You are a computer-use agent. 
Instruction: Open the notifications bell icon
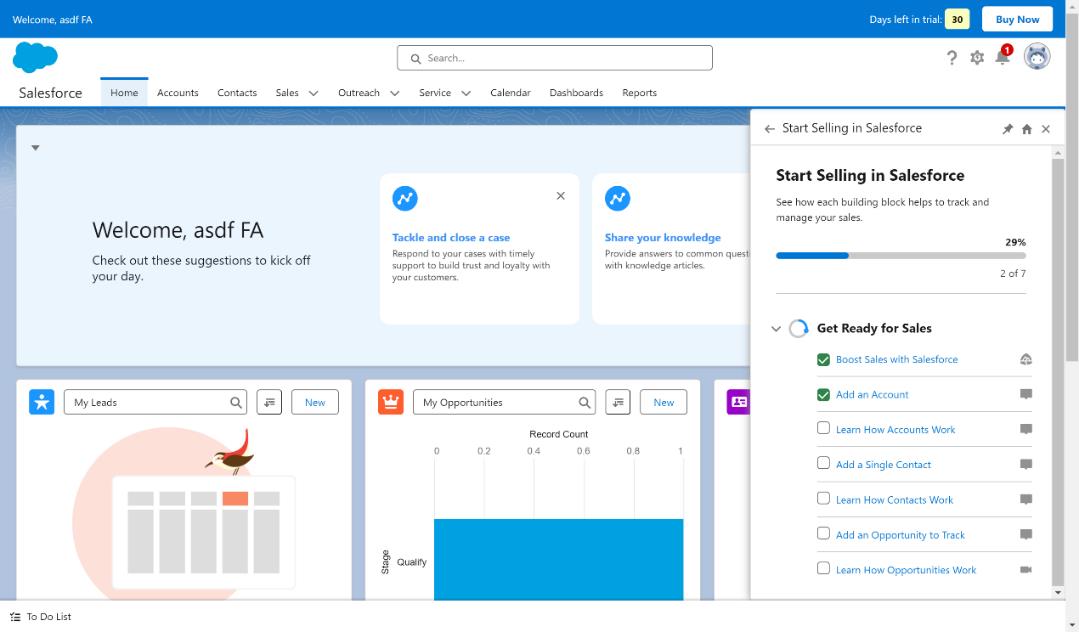tap(1002, 58)
